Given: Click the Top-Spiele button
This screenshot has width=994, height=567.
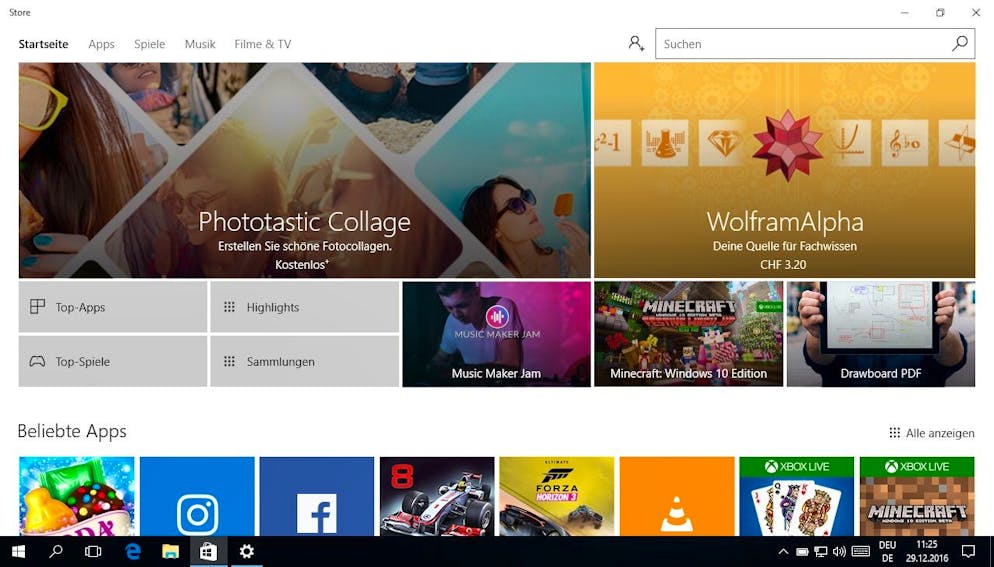Looking at the screenshot, I should 113,362.
